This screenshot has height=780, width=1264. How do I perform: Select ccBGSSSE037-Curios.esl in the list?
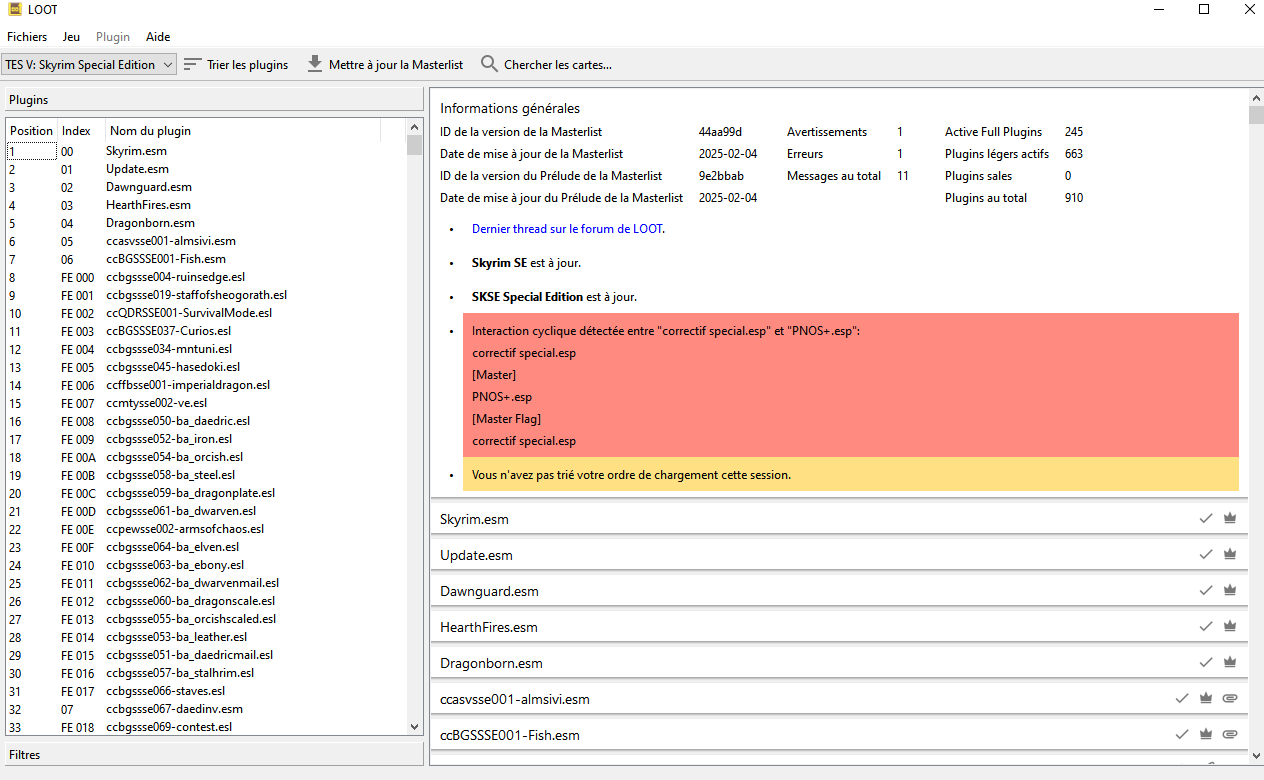[207, 331]
